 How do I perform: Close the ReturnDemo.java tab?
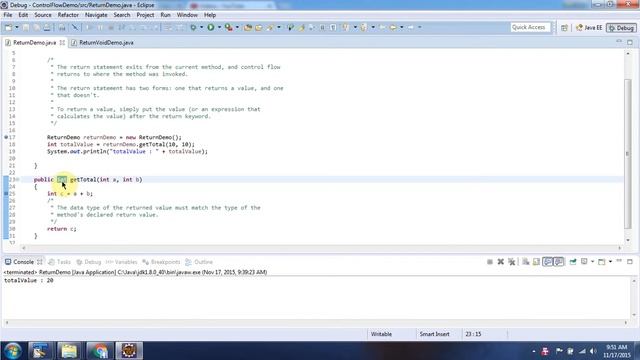pos(62,42)
